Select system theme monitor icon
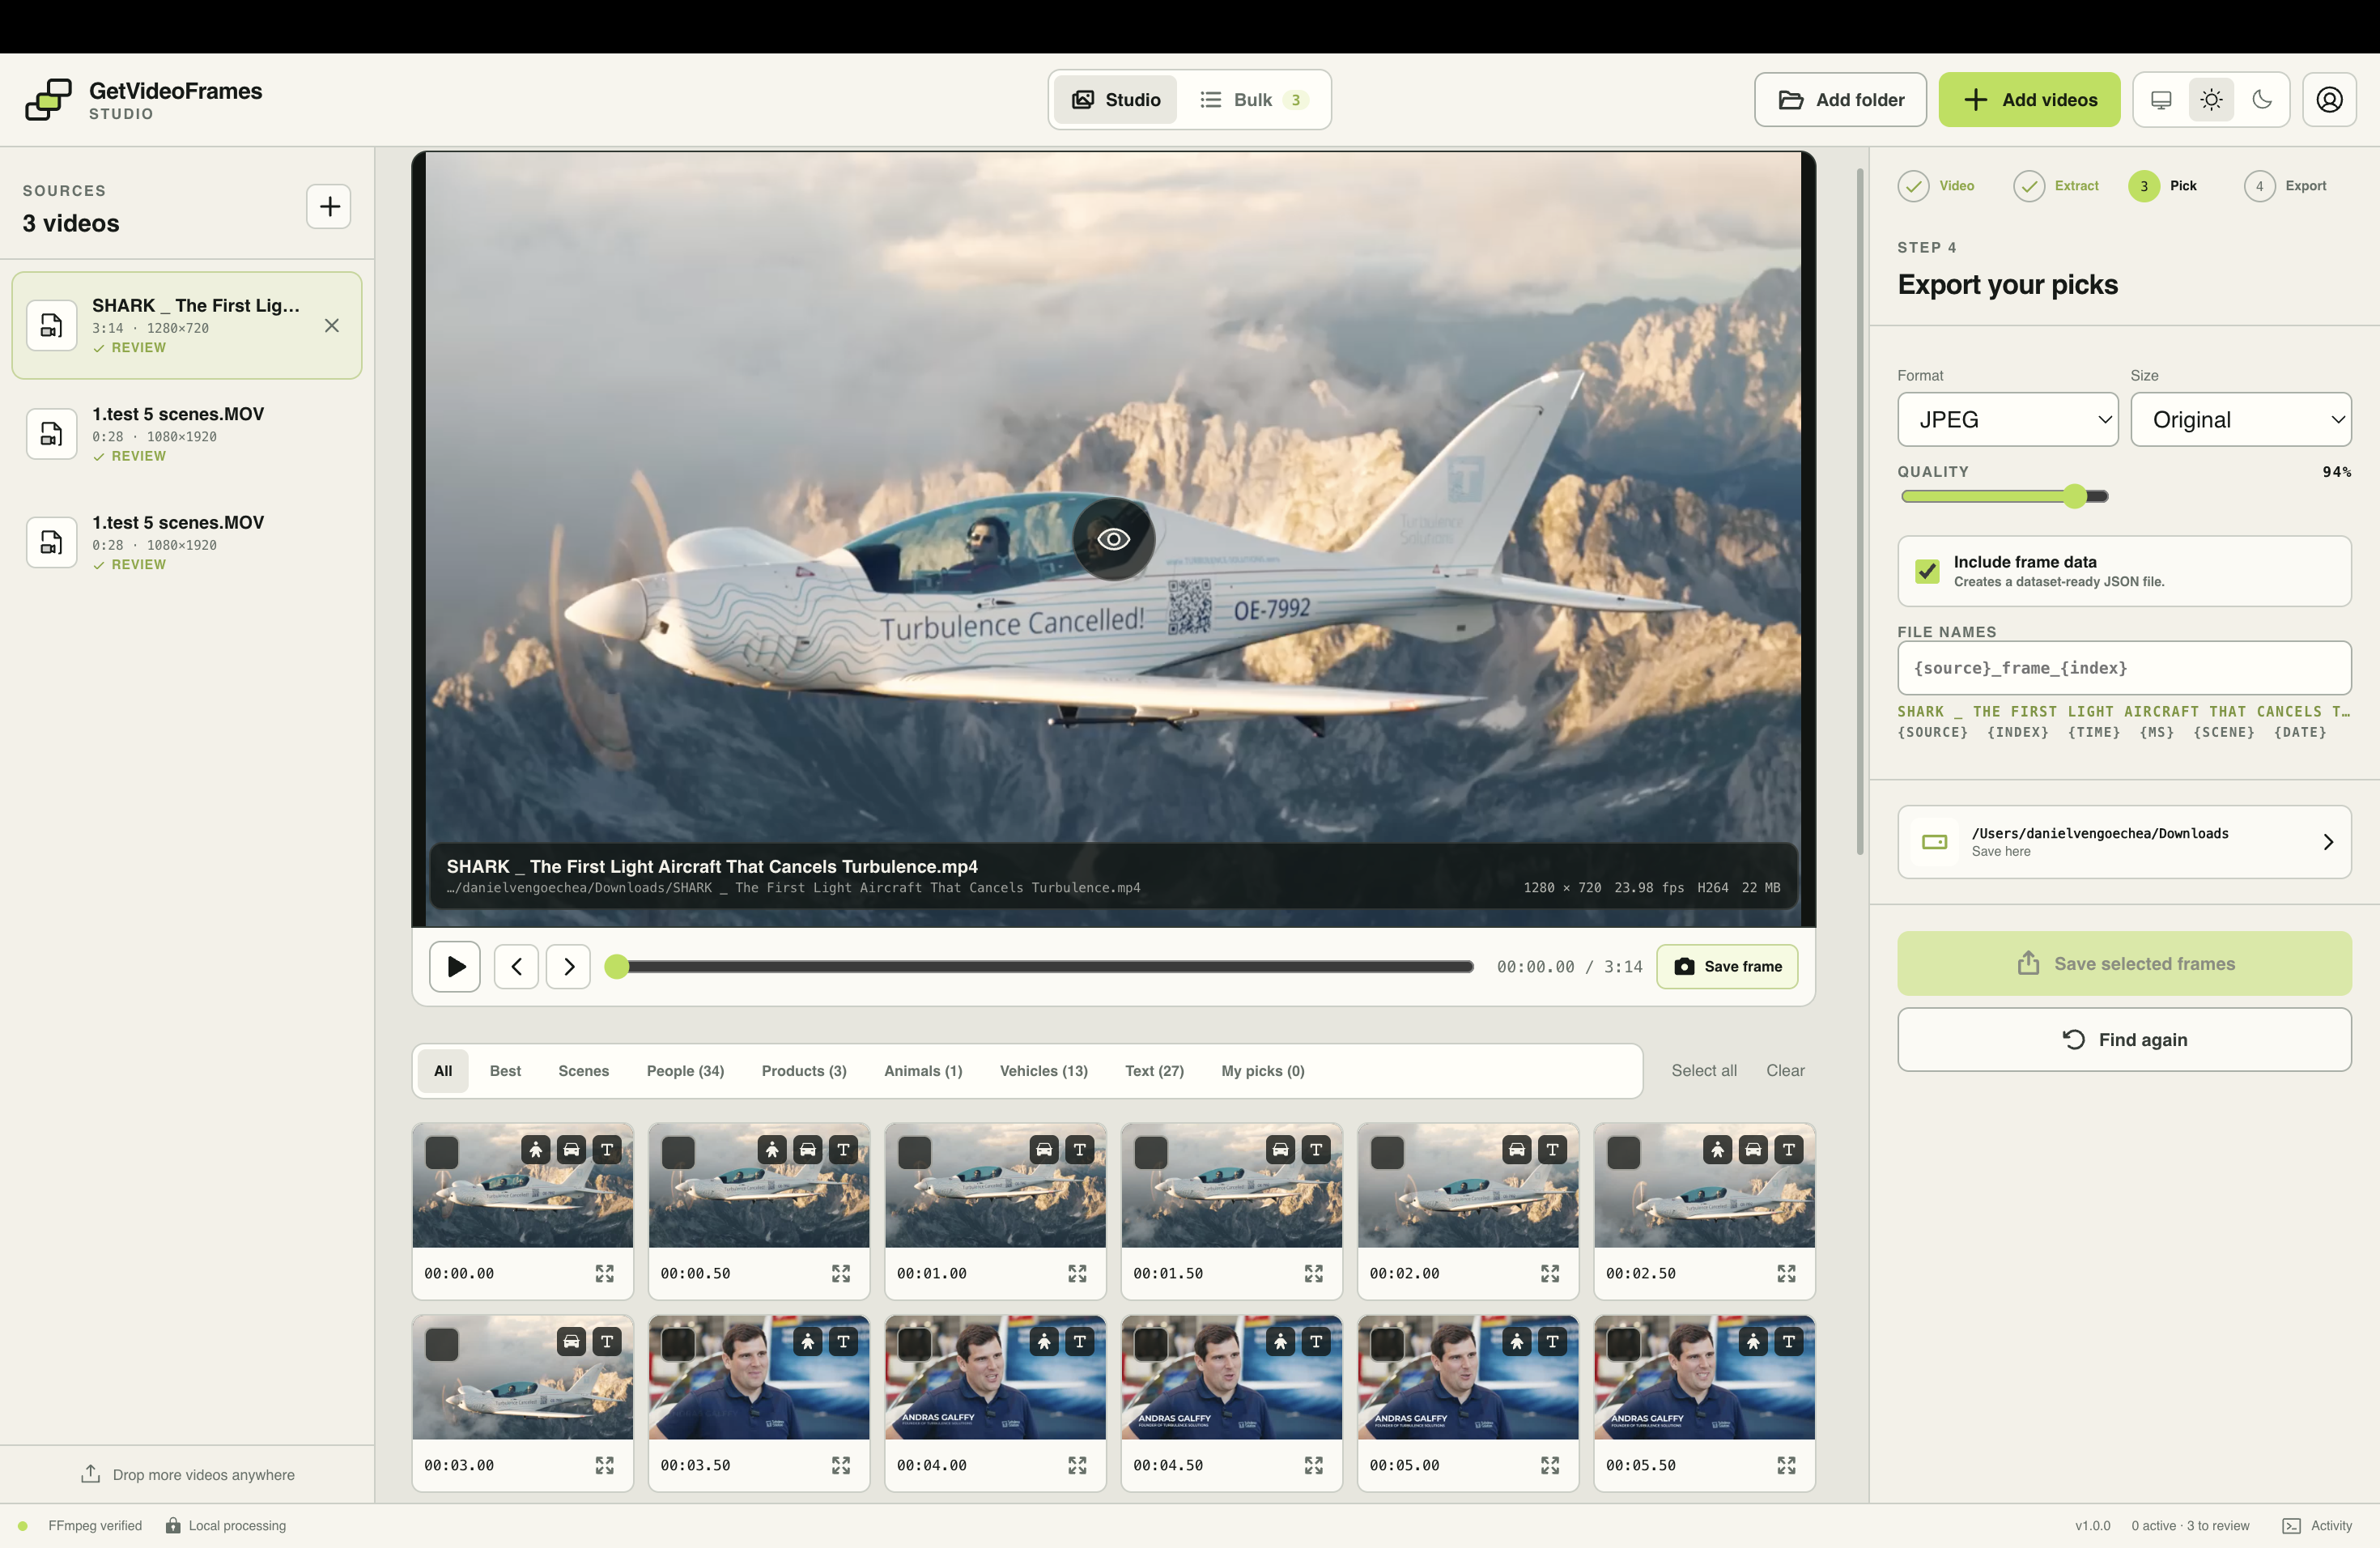The image size is (2380, 1548). pos(2161,100)
